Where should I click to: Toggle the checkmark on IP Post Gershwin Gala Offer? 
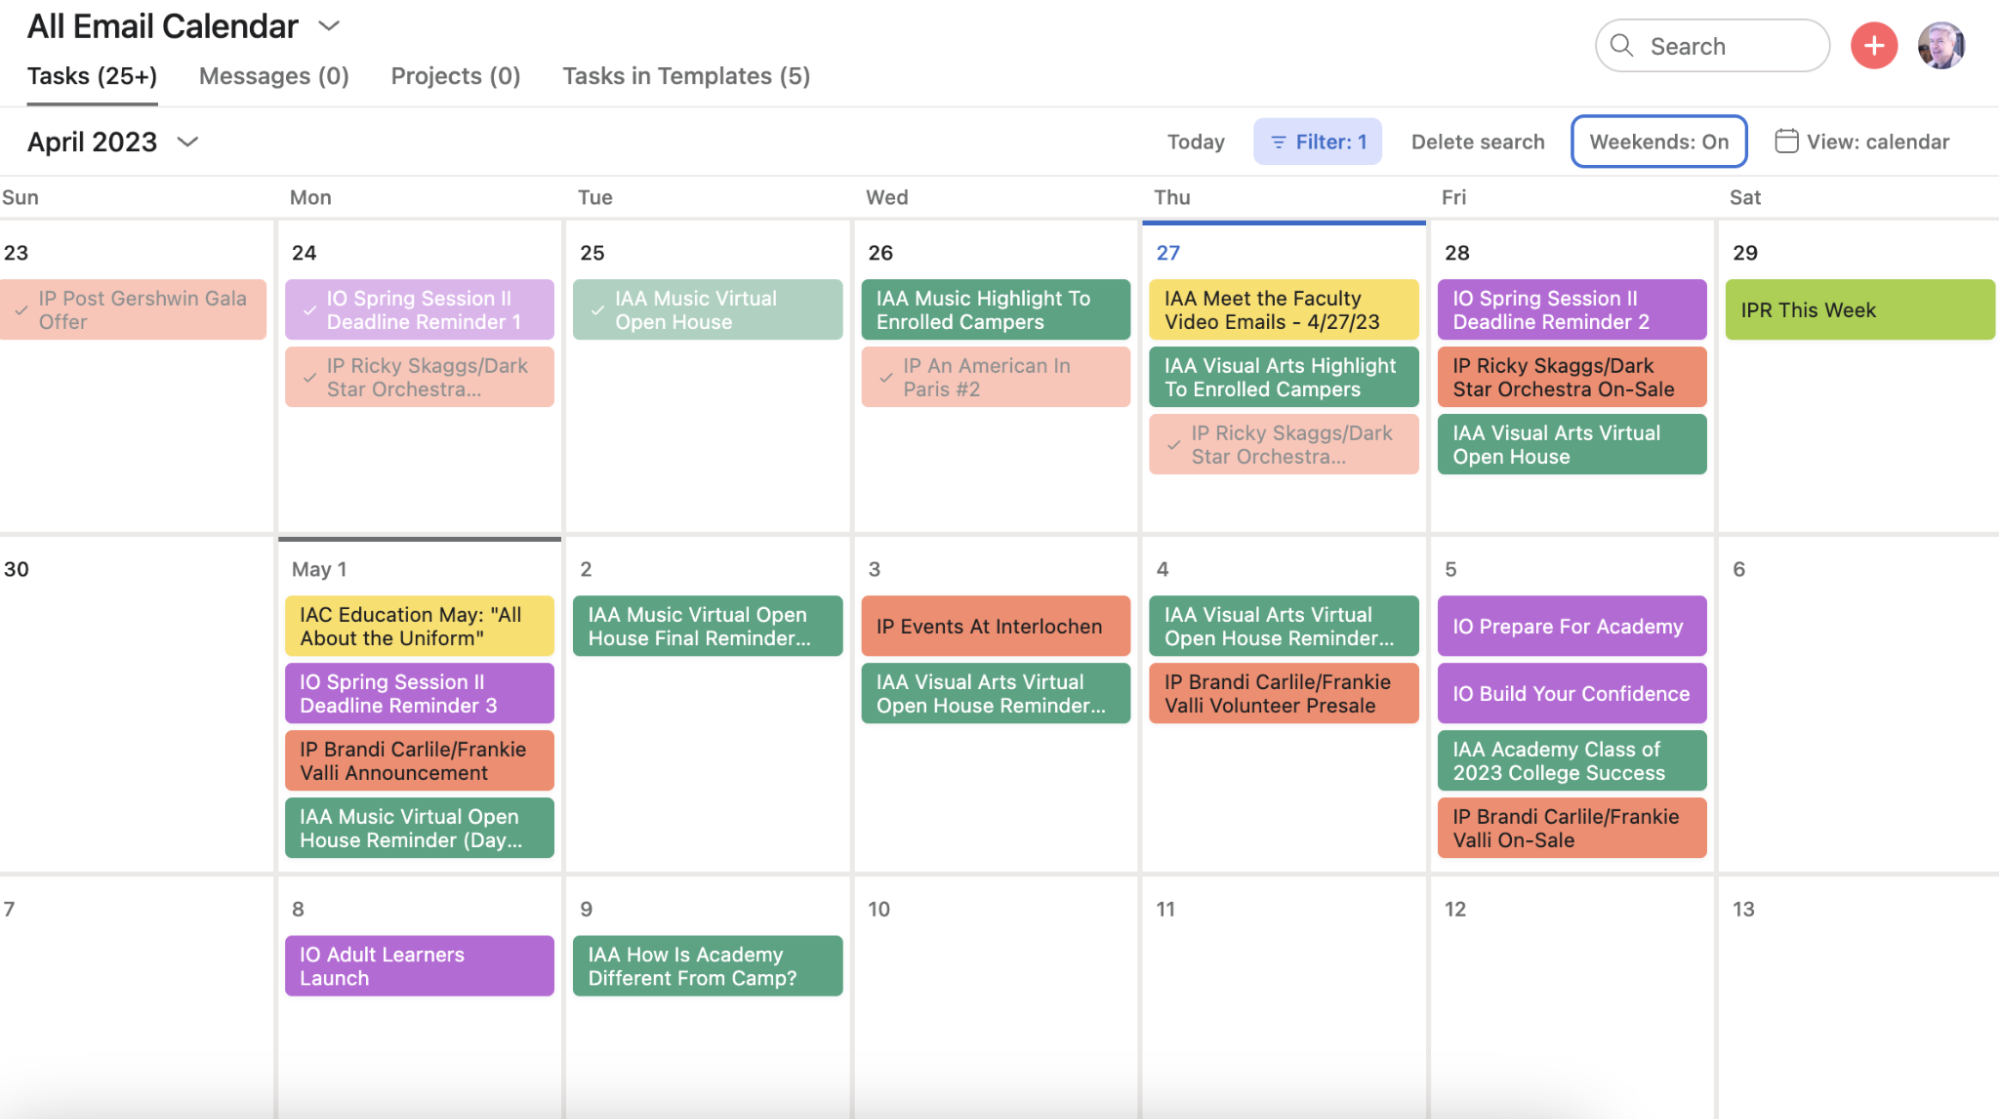click(x=20, y=310)
